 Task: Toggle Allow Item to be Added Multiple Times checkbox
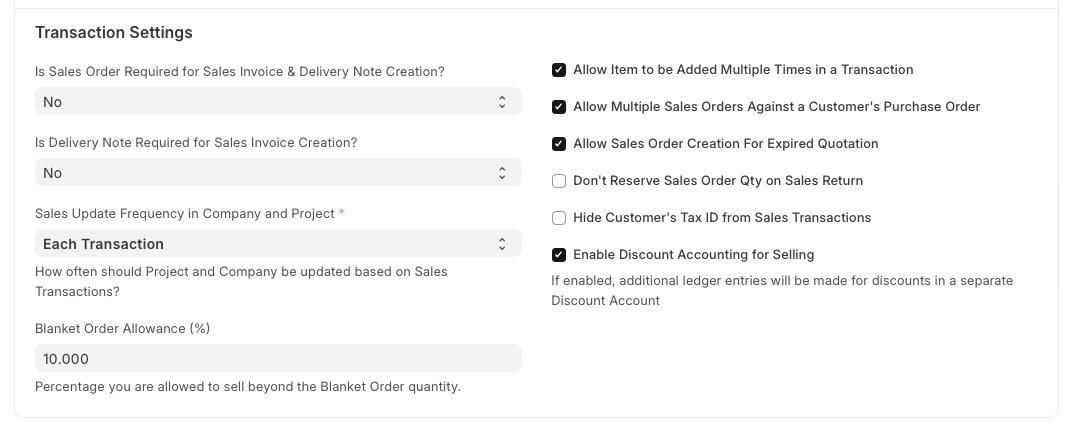559,70
